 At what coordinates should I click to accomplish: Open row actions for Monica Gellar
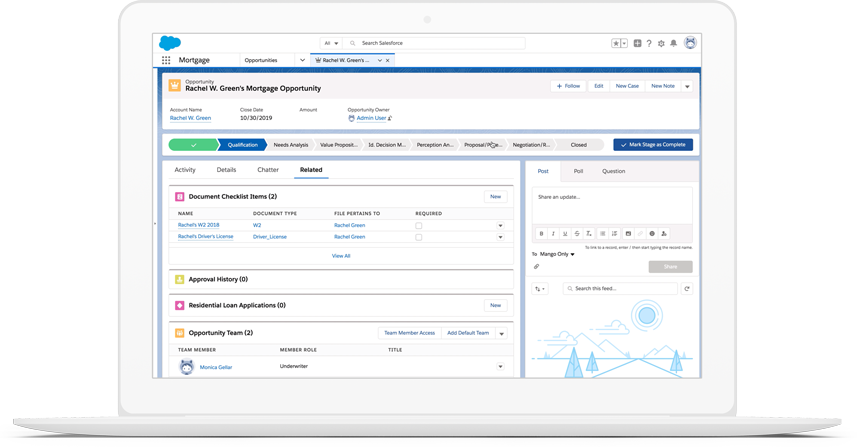(x=500, y=367)
